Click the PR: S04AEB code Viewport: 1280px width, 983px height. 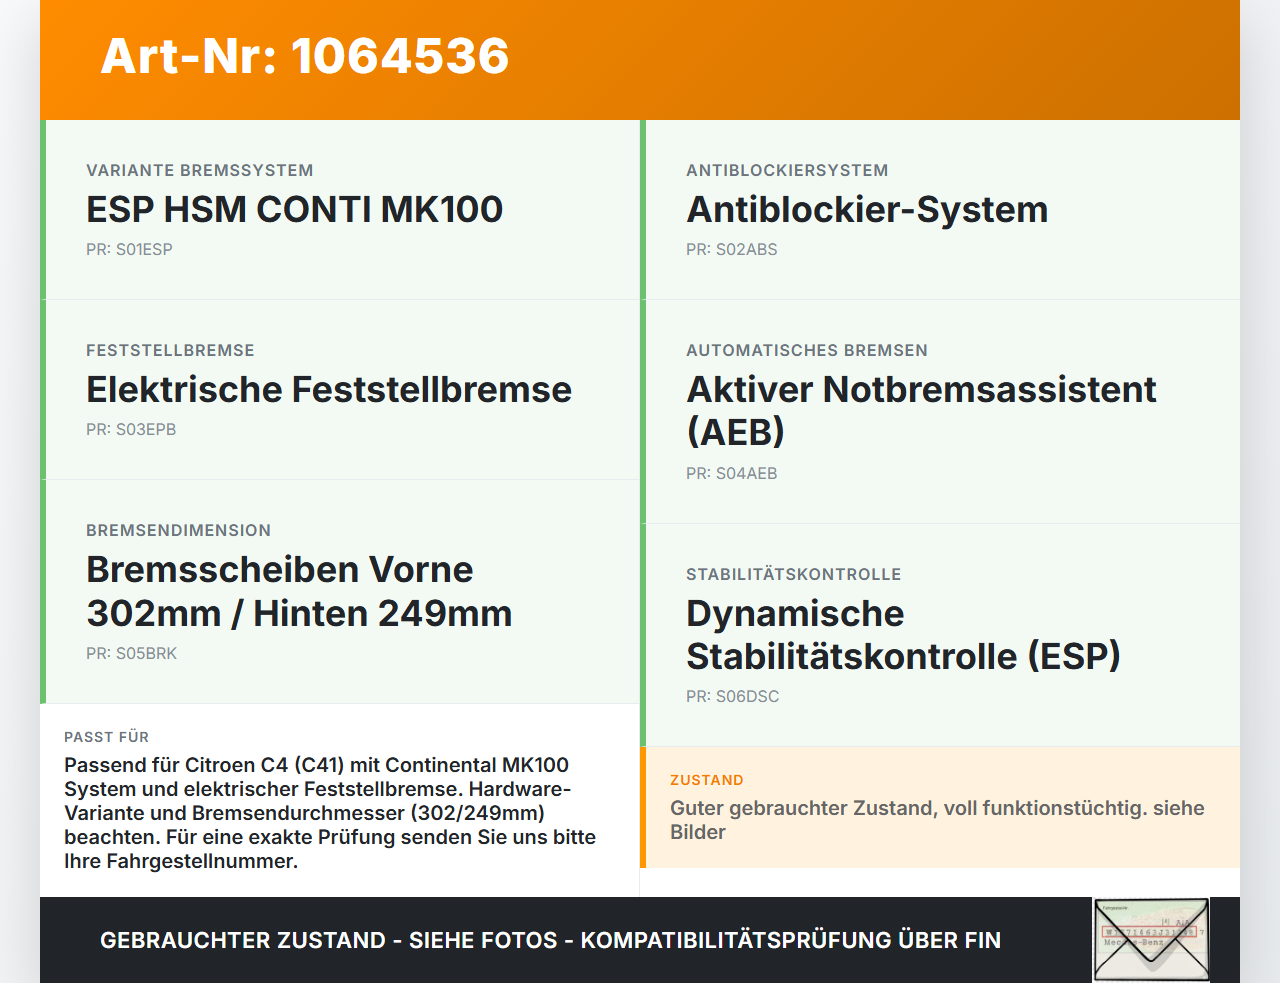731,473
